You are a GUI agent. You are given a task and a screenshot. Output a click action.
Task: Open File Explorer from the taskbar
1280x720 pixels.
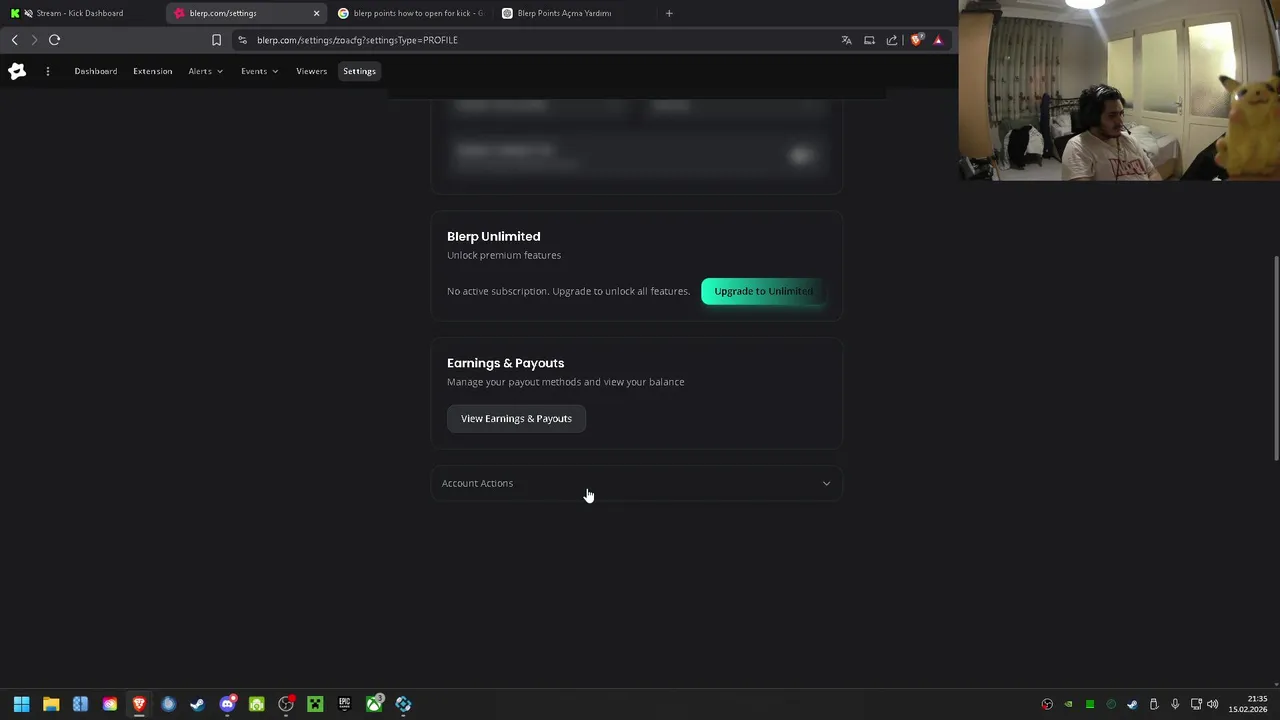coord(51,704)
